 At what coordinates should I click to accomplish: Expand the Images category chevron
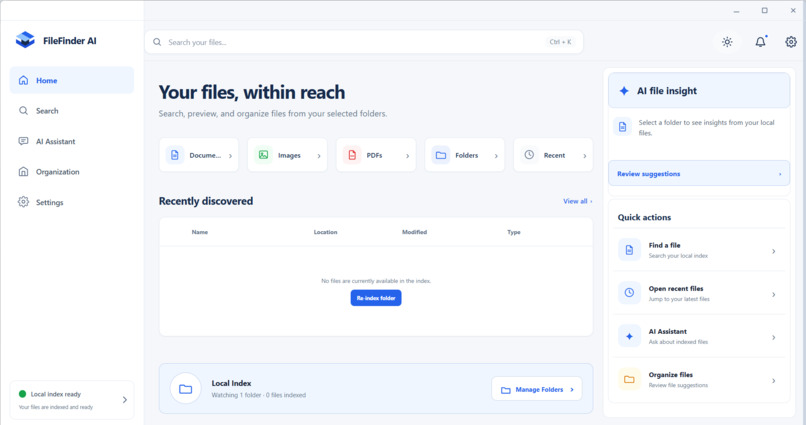pos(319,156)
